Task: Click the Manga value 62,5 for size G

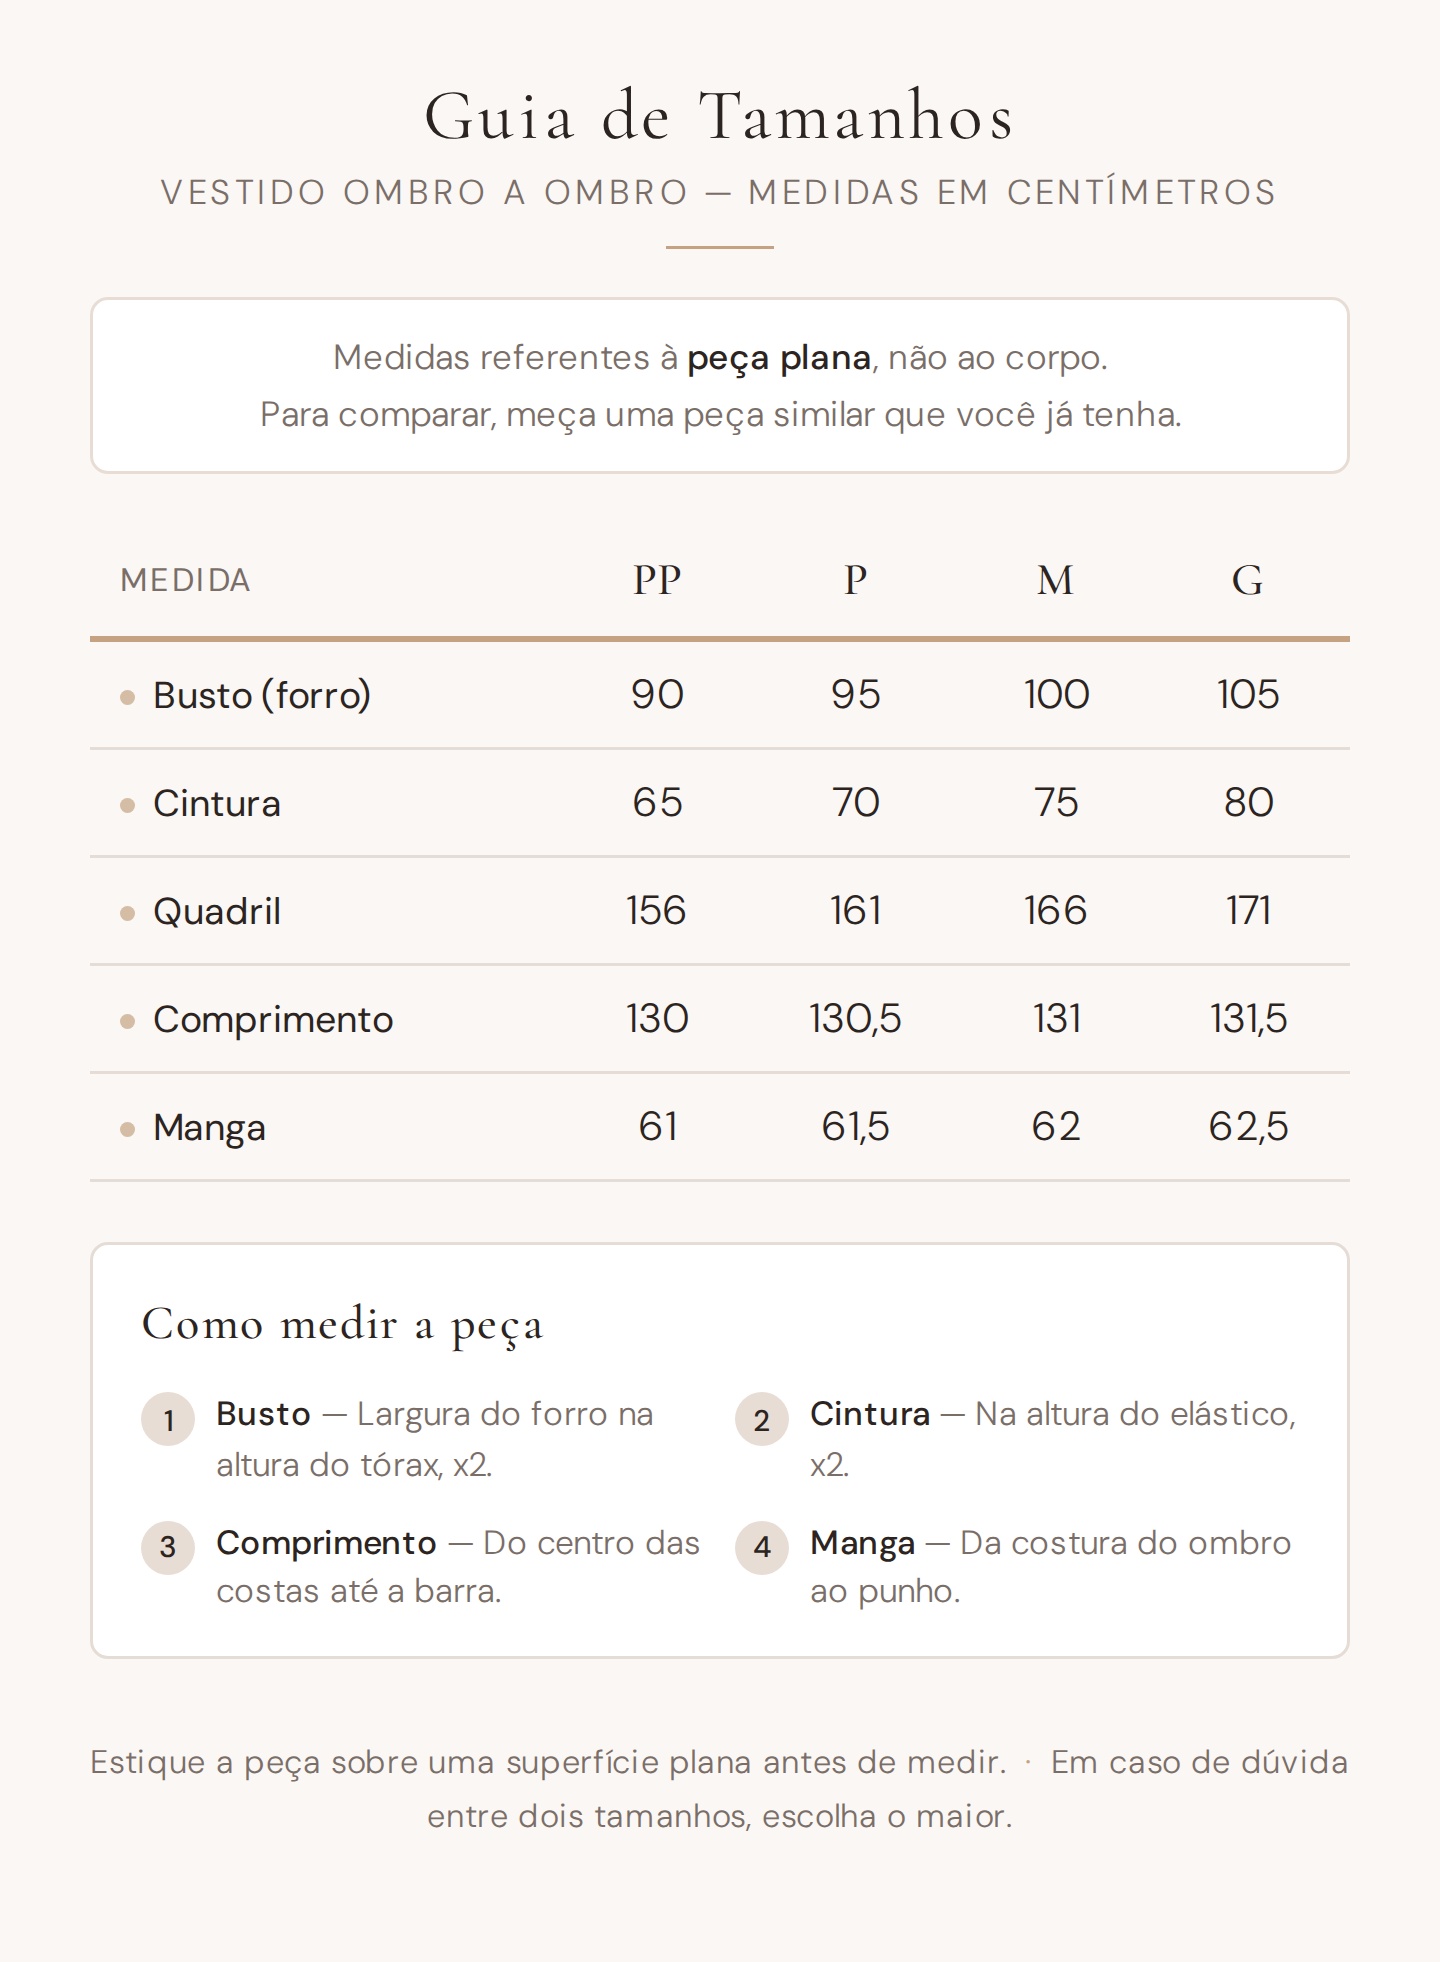Action: (1248, 1127)
